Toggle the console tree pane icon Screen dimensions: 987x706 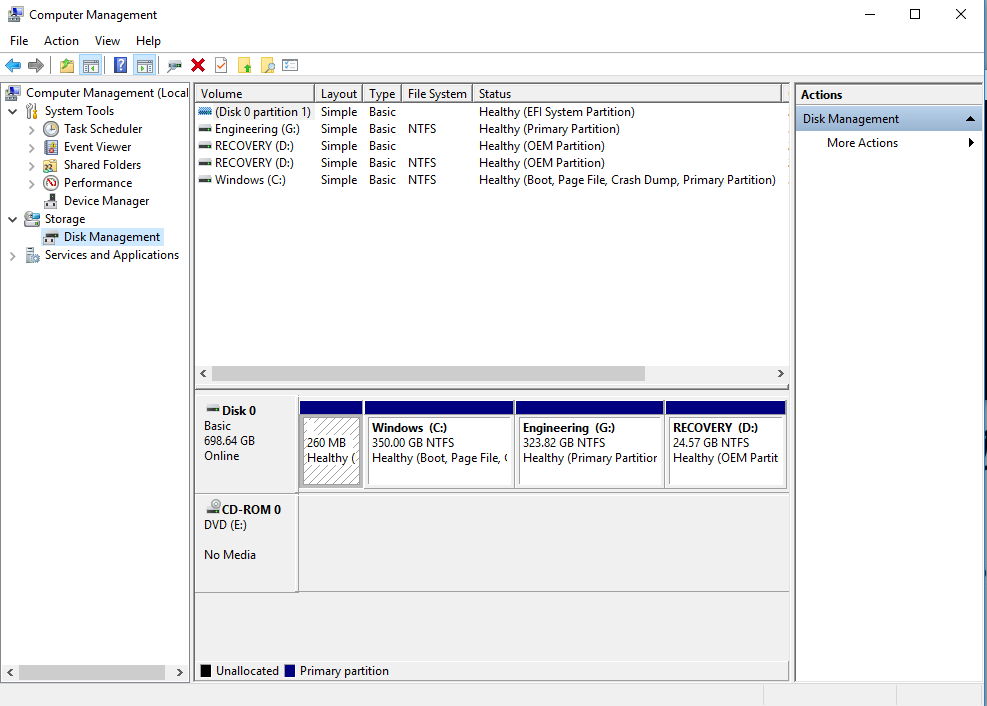pyautogui.click(x=91, y=64)
